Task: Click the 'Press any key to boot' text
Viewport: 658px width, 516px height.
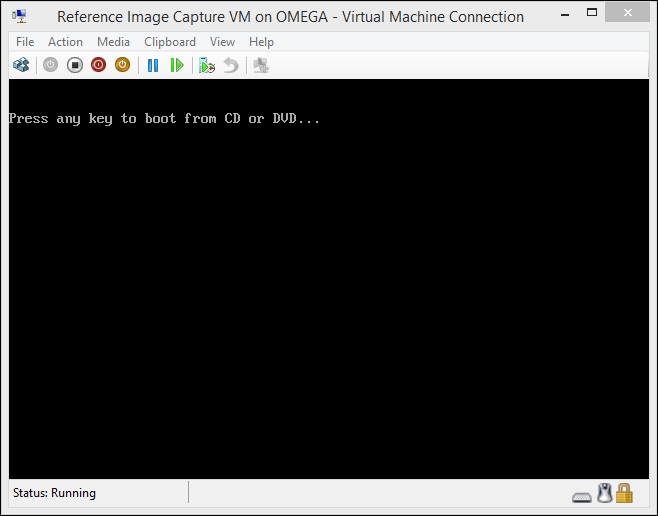Action: pos(164,119)
